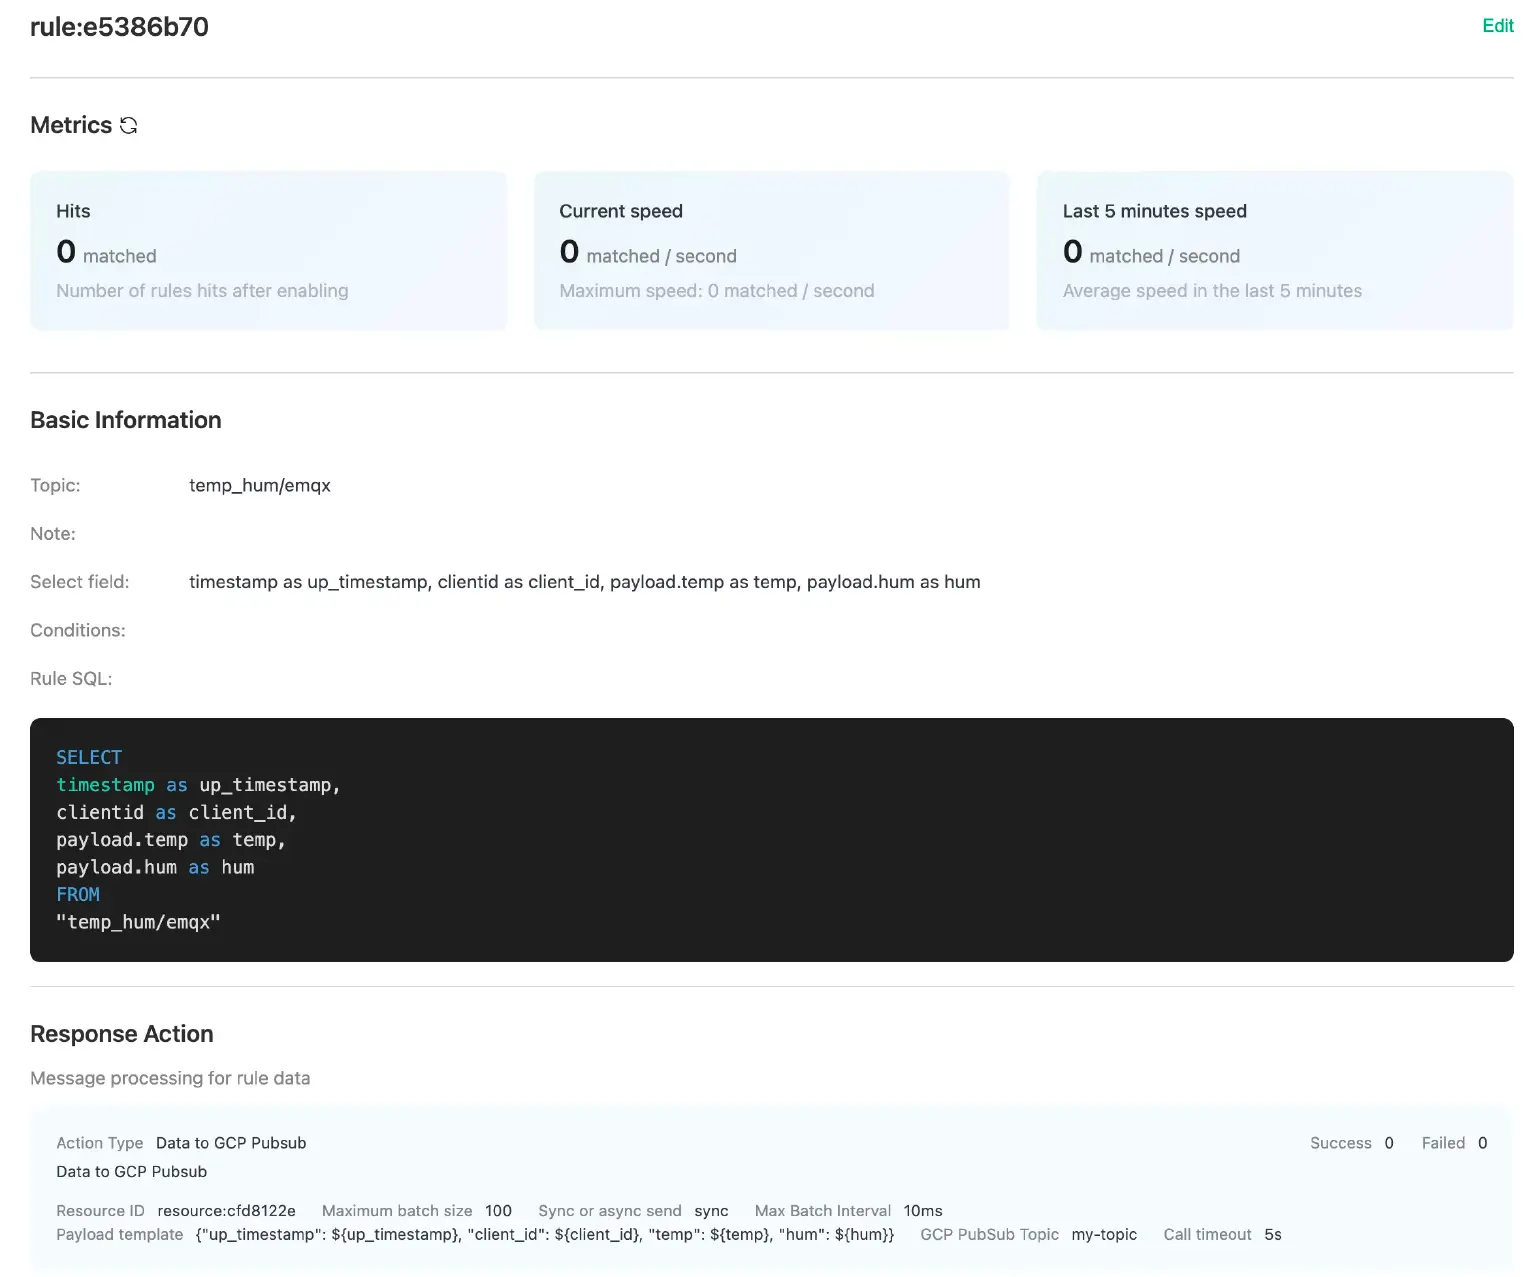Select the GCP PubSub Topic my-topic value
The height and width of the screenshot is (1277, 1536).
[x=1104, y=1234]
